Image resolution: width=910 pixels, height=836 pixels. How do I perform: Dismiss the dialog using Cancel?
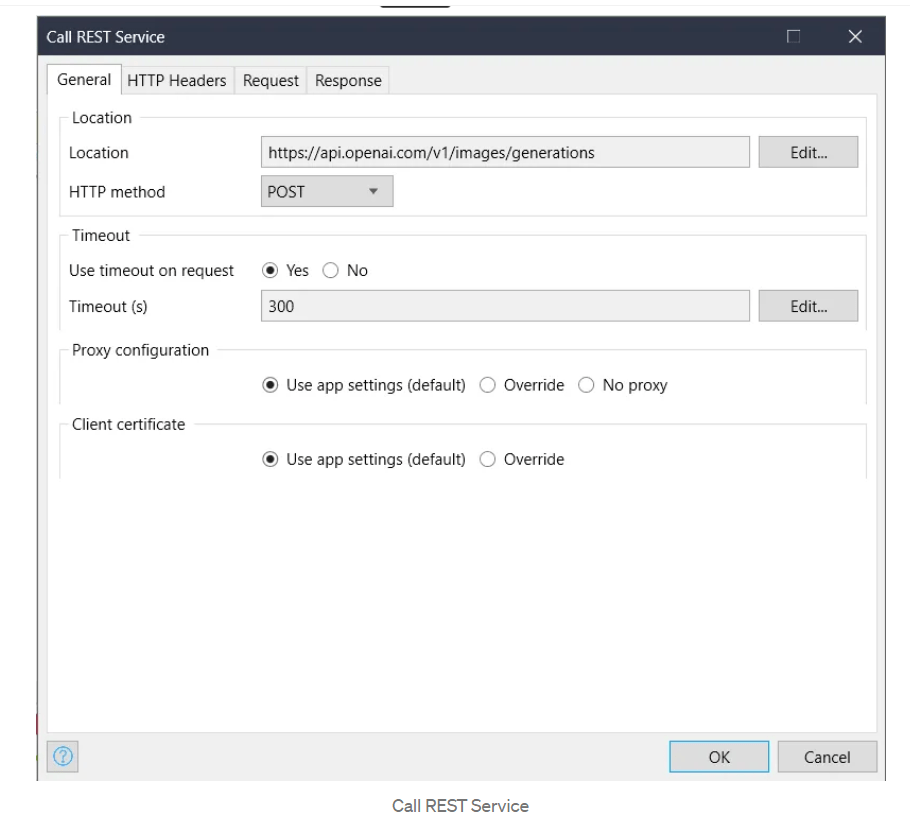point(827,757)
